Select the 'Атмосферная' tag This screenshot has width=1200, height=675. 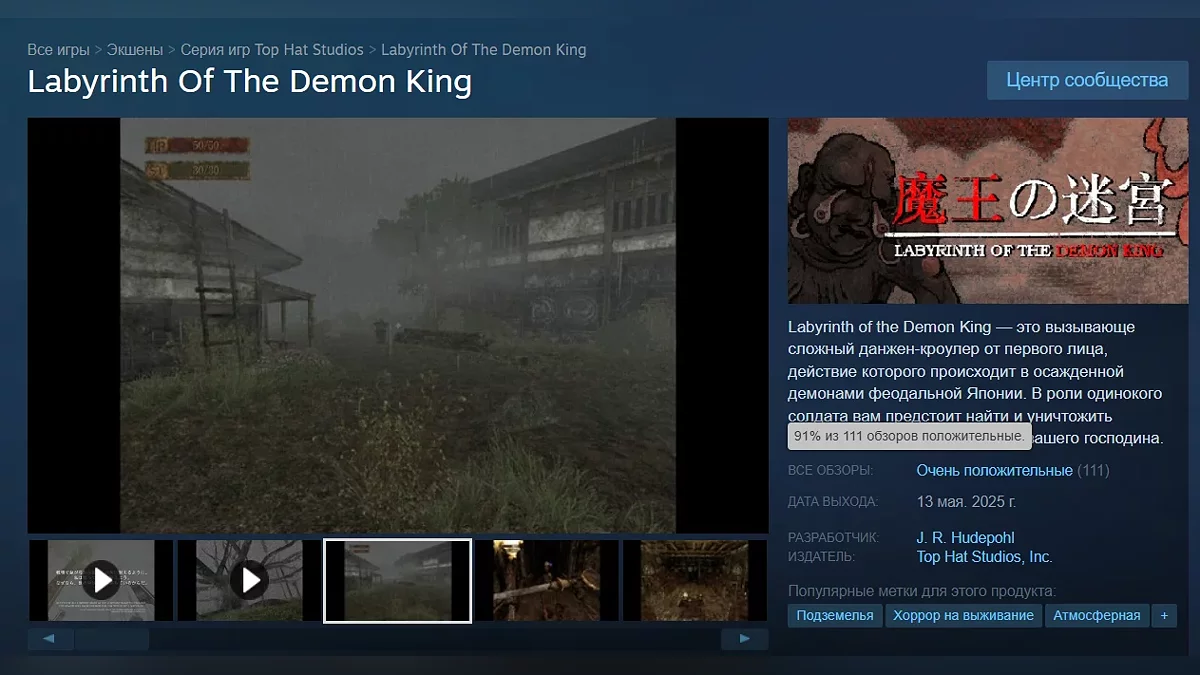[1097, 616]
